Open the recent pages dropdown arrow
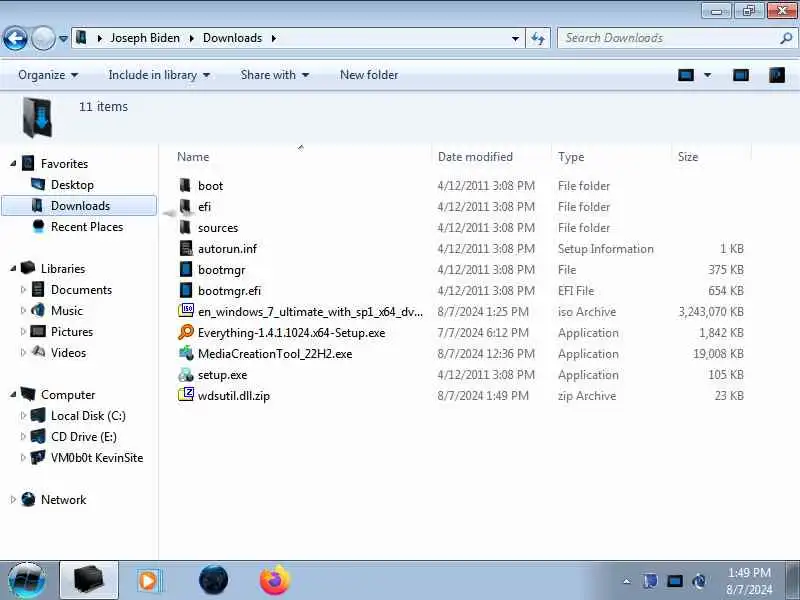Image resolution: width=800 pixels, height=600 pixels. point(63,38)
